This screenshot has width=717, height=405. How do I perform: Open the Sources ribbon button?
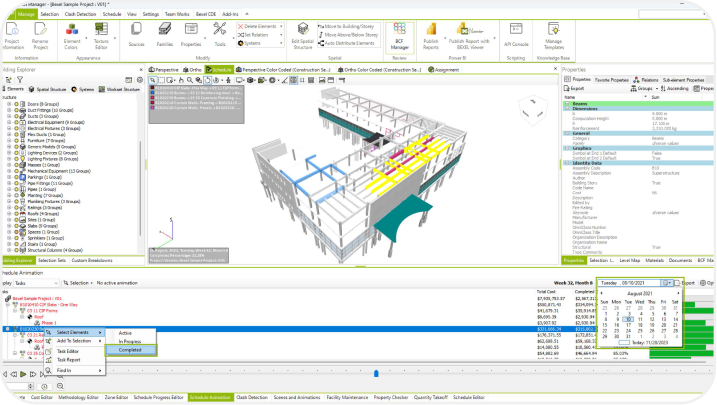136,35
